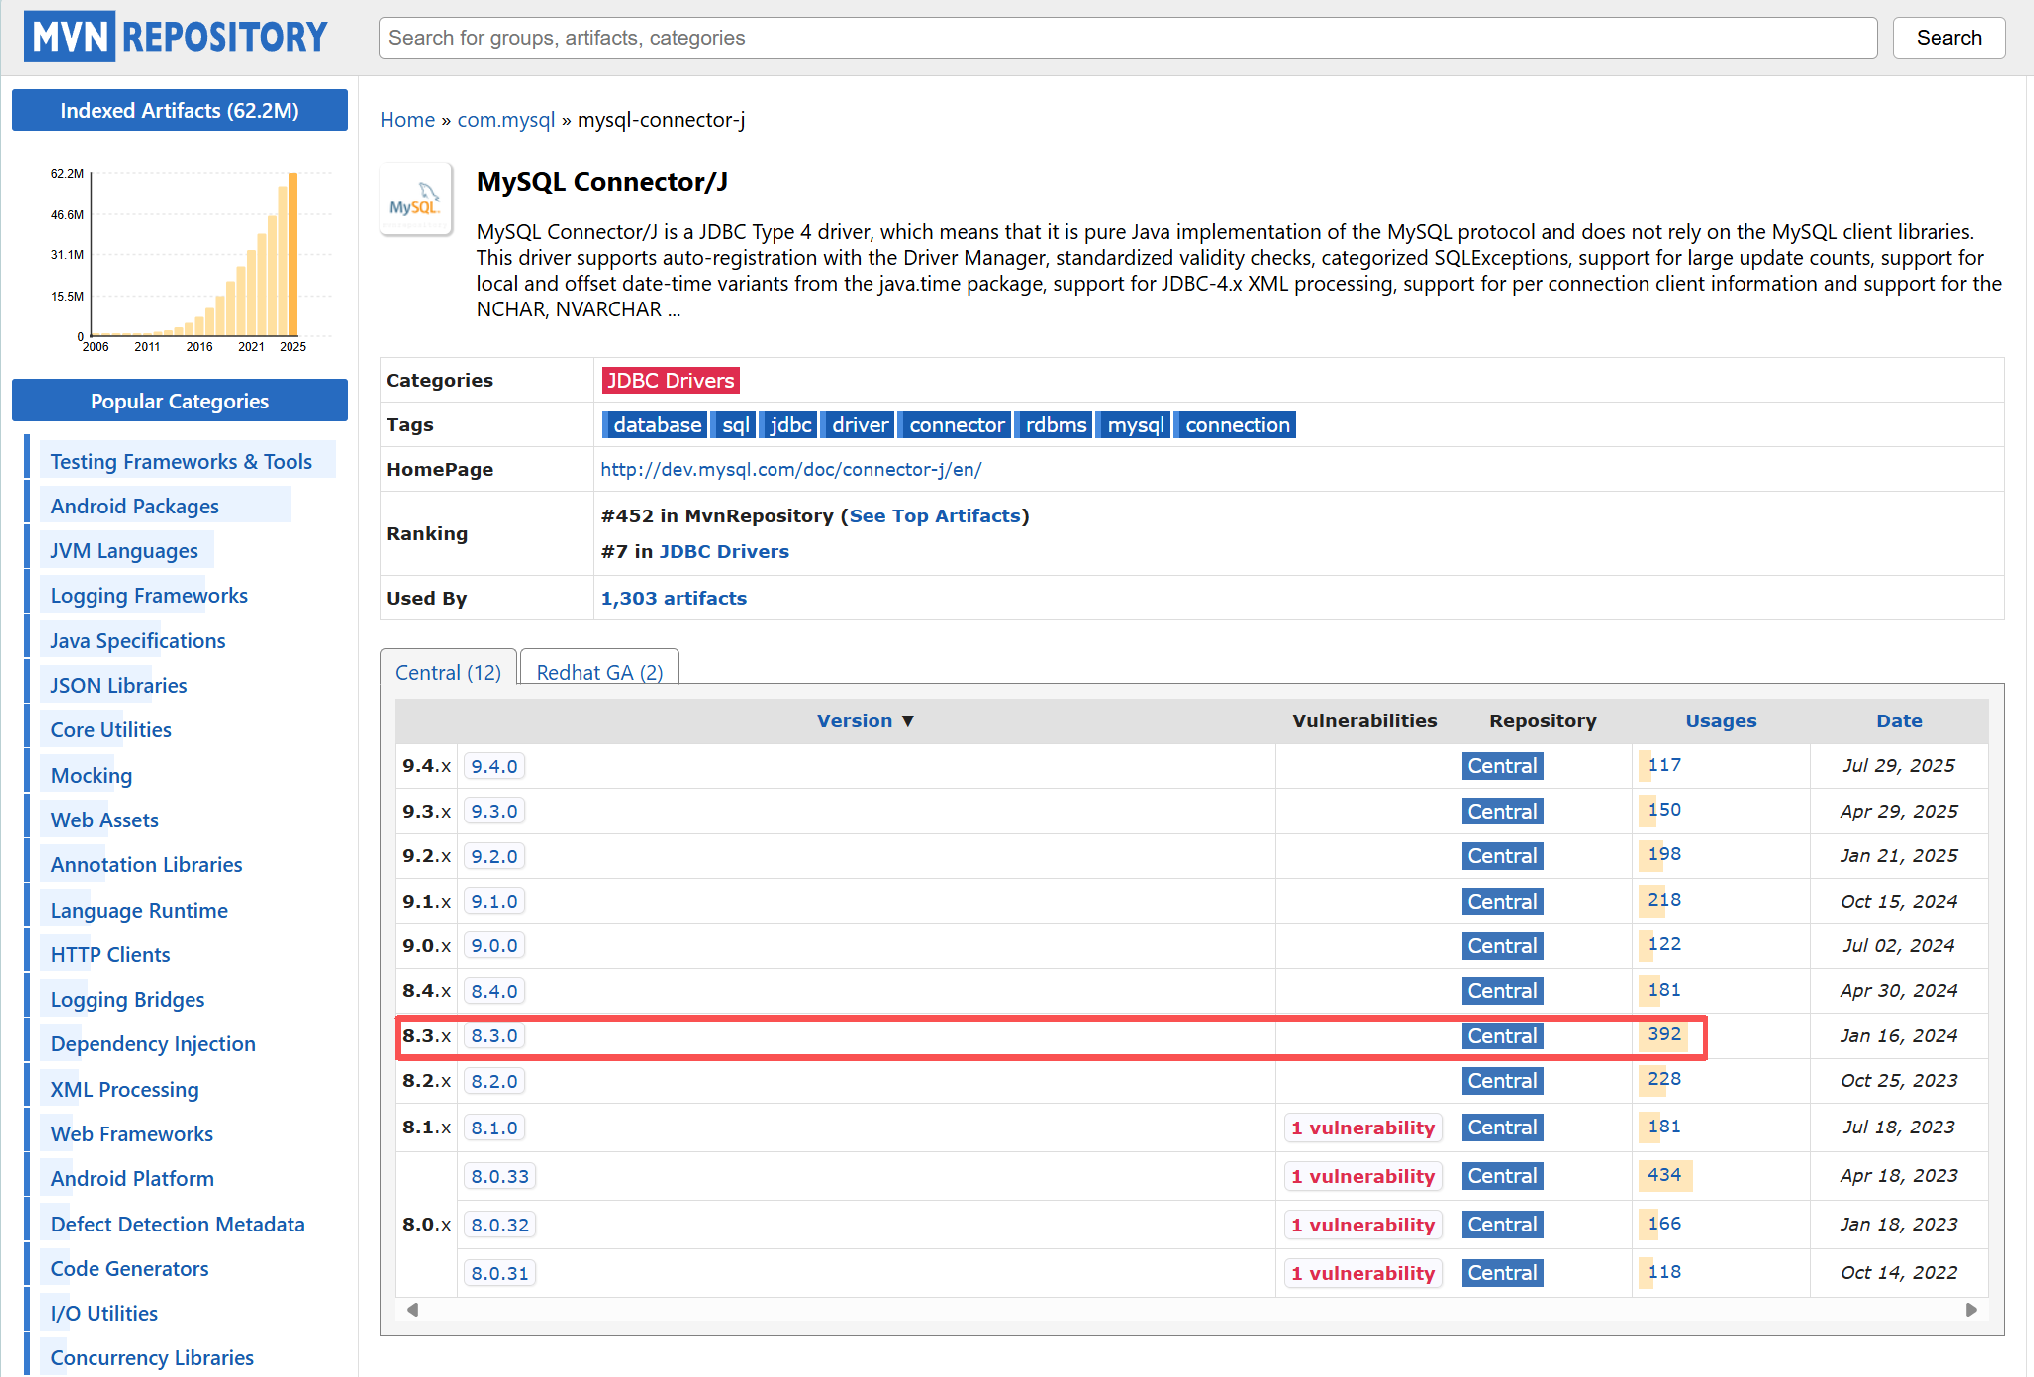Switch to the Redhat GA (2) tab
The height and width of the screenshot is (1377, 2034).
click(x=599, y=672)
